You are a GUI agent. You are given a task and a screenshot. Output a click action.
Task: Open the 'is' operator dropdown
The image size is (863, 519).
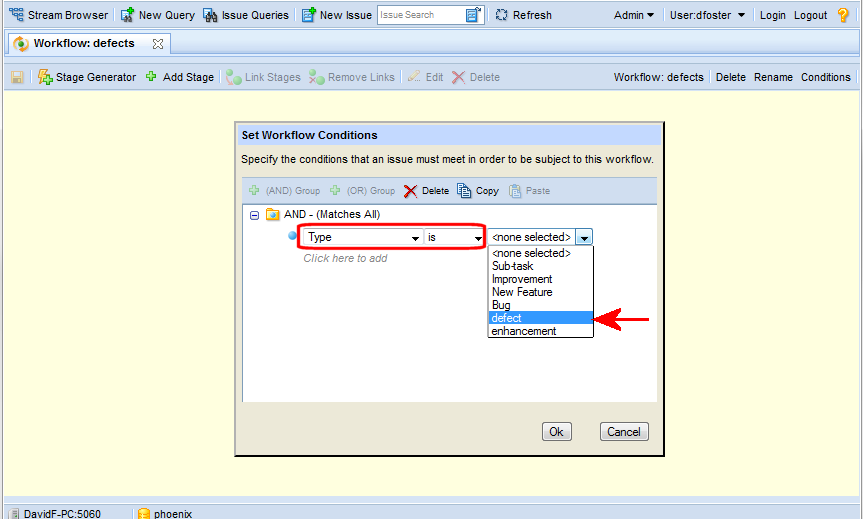(455, 237)
